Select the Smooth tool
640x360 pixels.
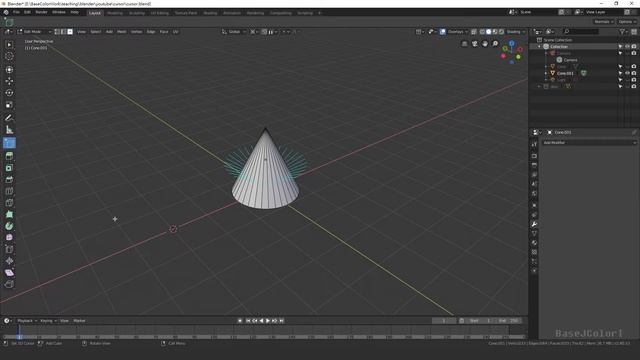point(9,238)
